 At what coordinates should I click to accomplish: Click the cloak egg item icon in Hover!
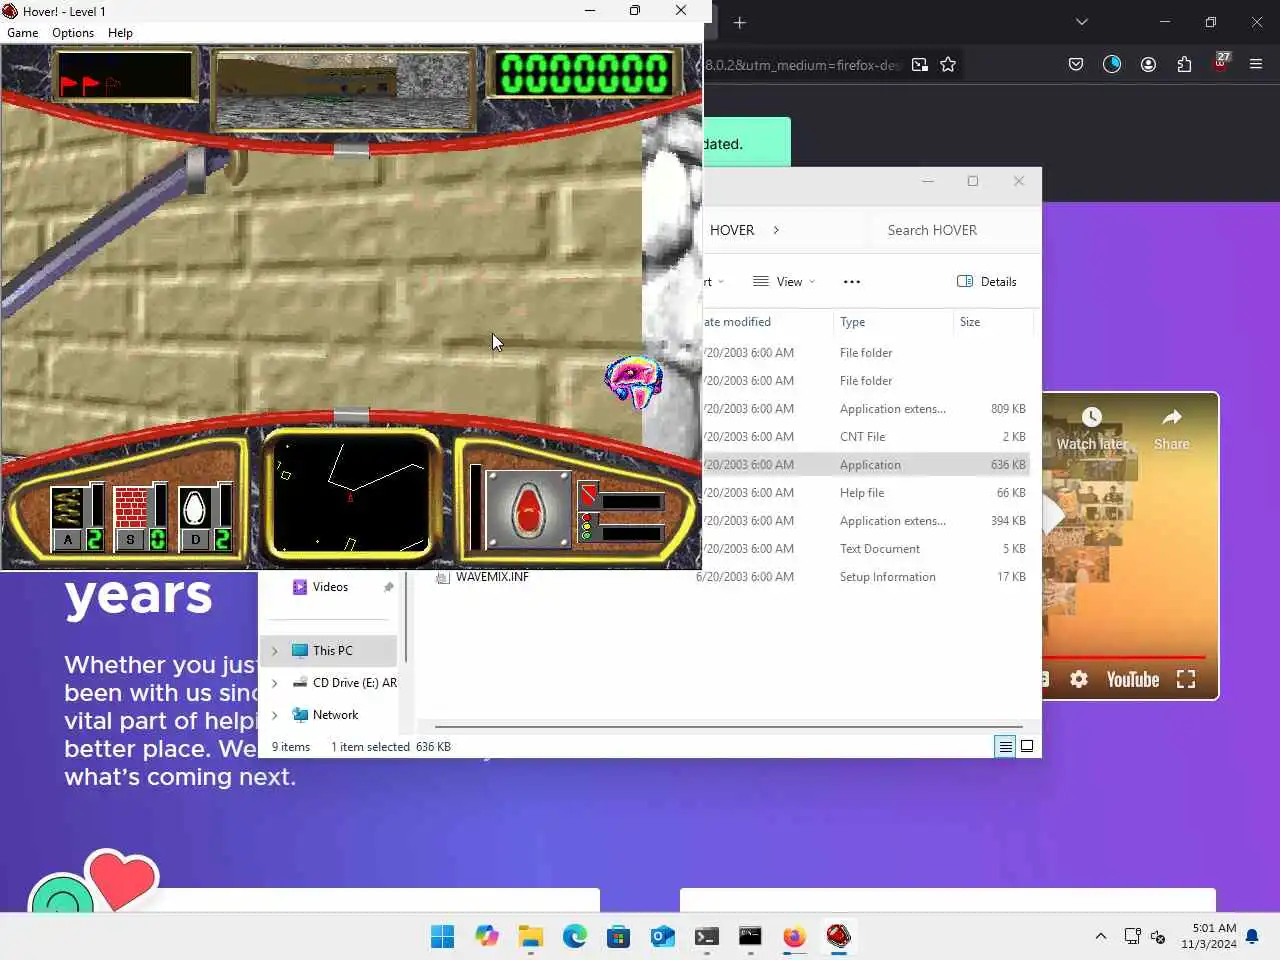[194, 508]
